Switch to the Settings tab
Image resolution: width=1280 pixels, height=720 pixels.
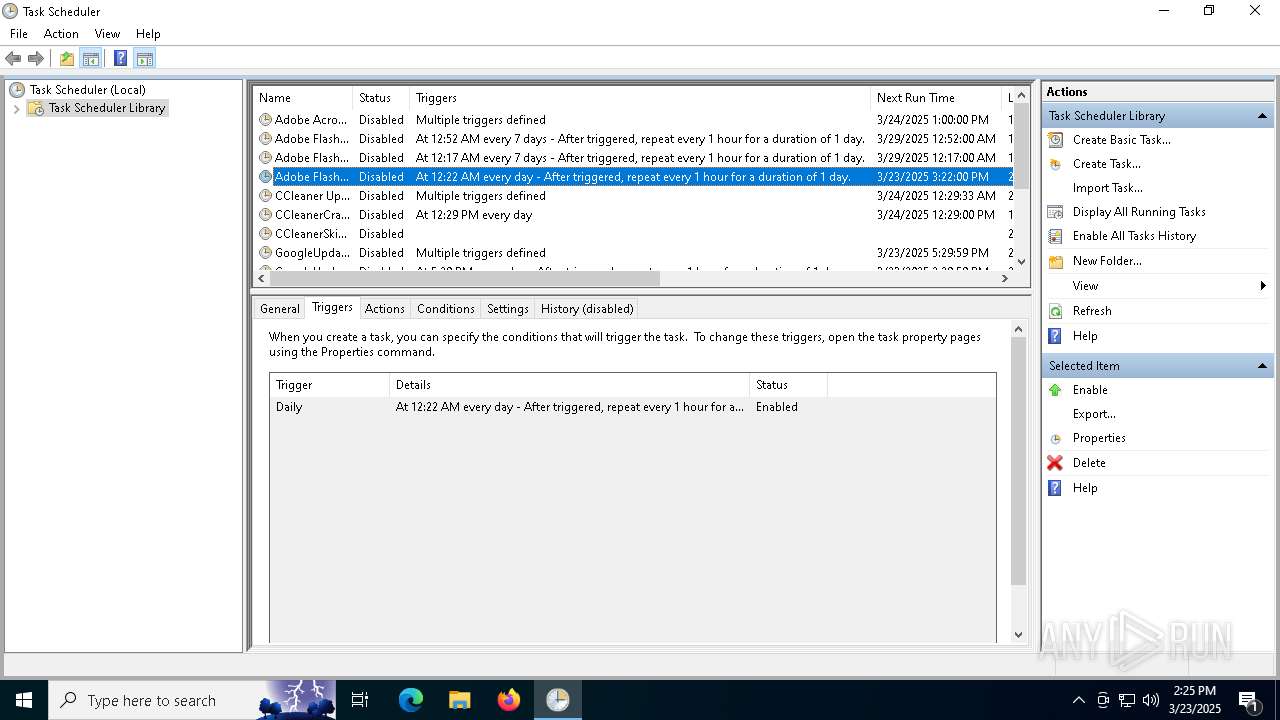tap(508, 309)
